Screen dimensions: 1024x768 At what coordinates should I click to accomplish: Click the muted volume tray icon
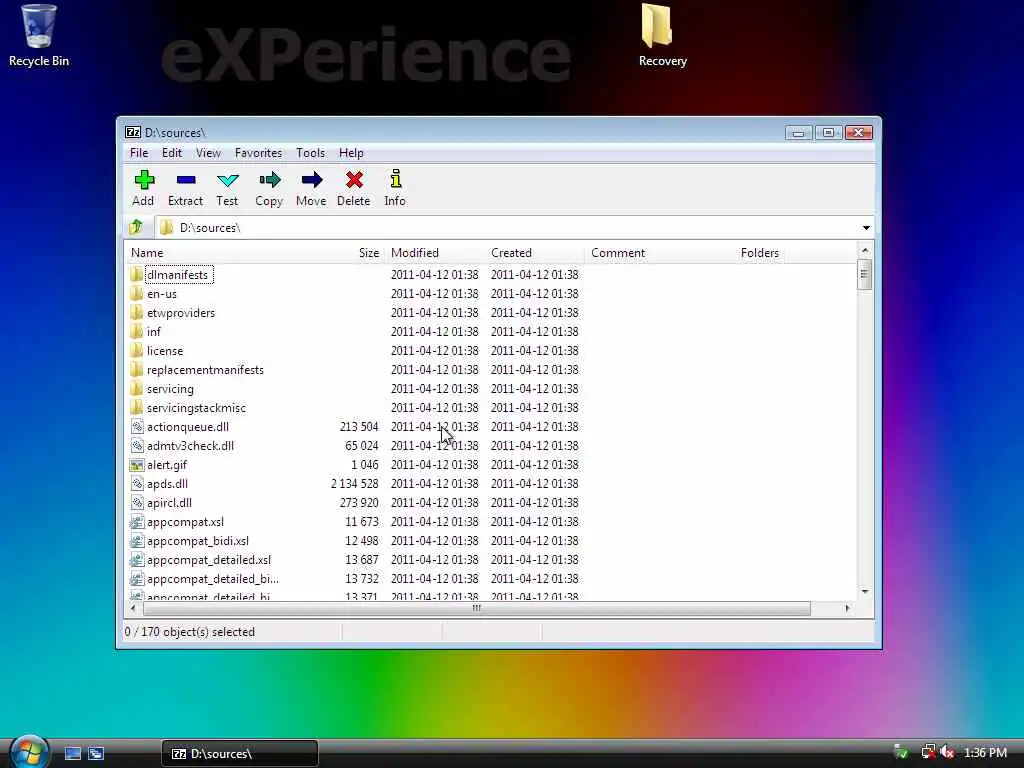tap(948, 752)
